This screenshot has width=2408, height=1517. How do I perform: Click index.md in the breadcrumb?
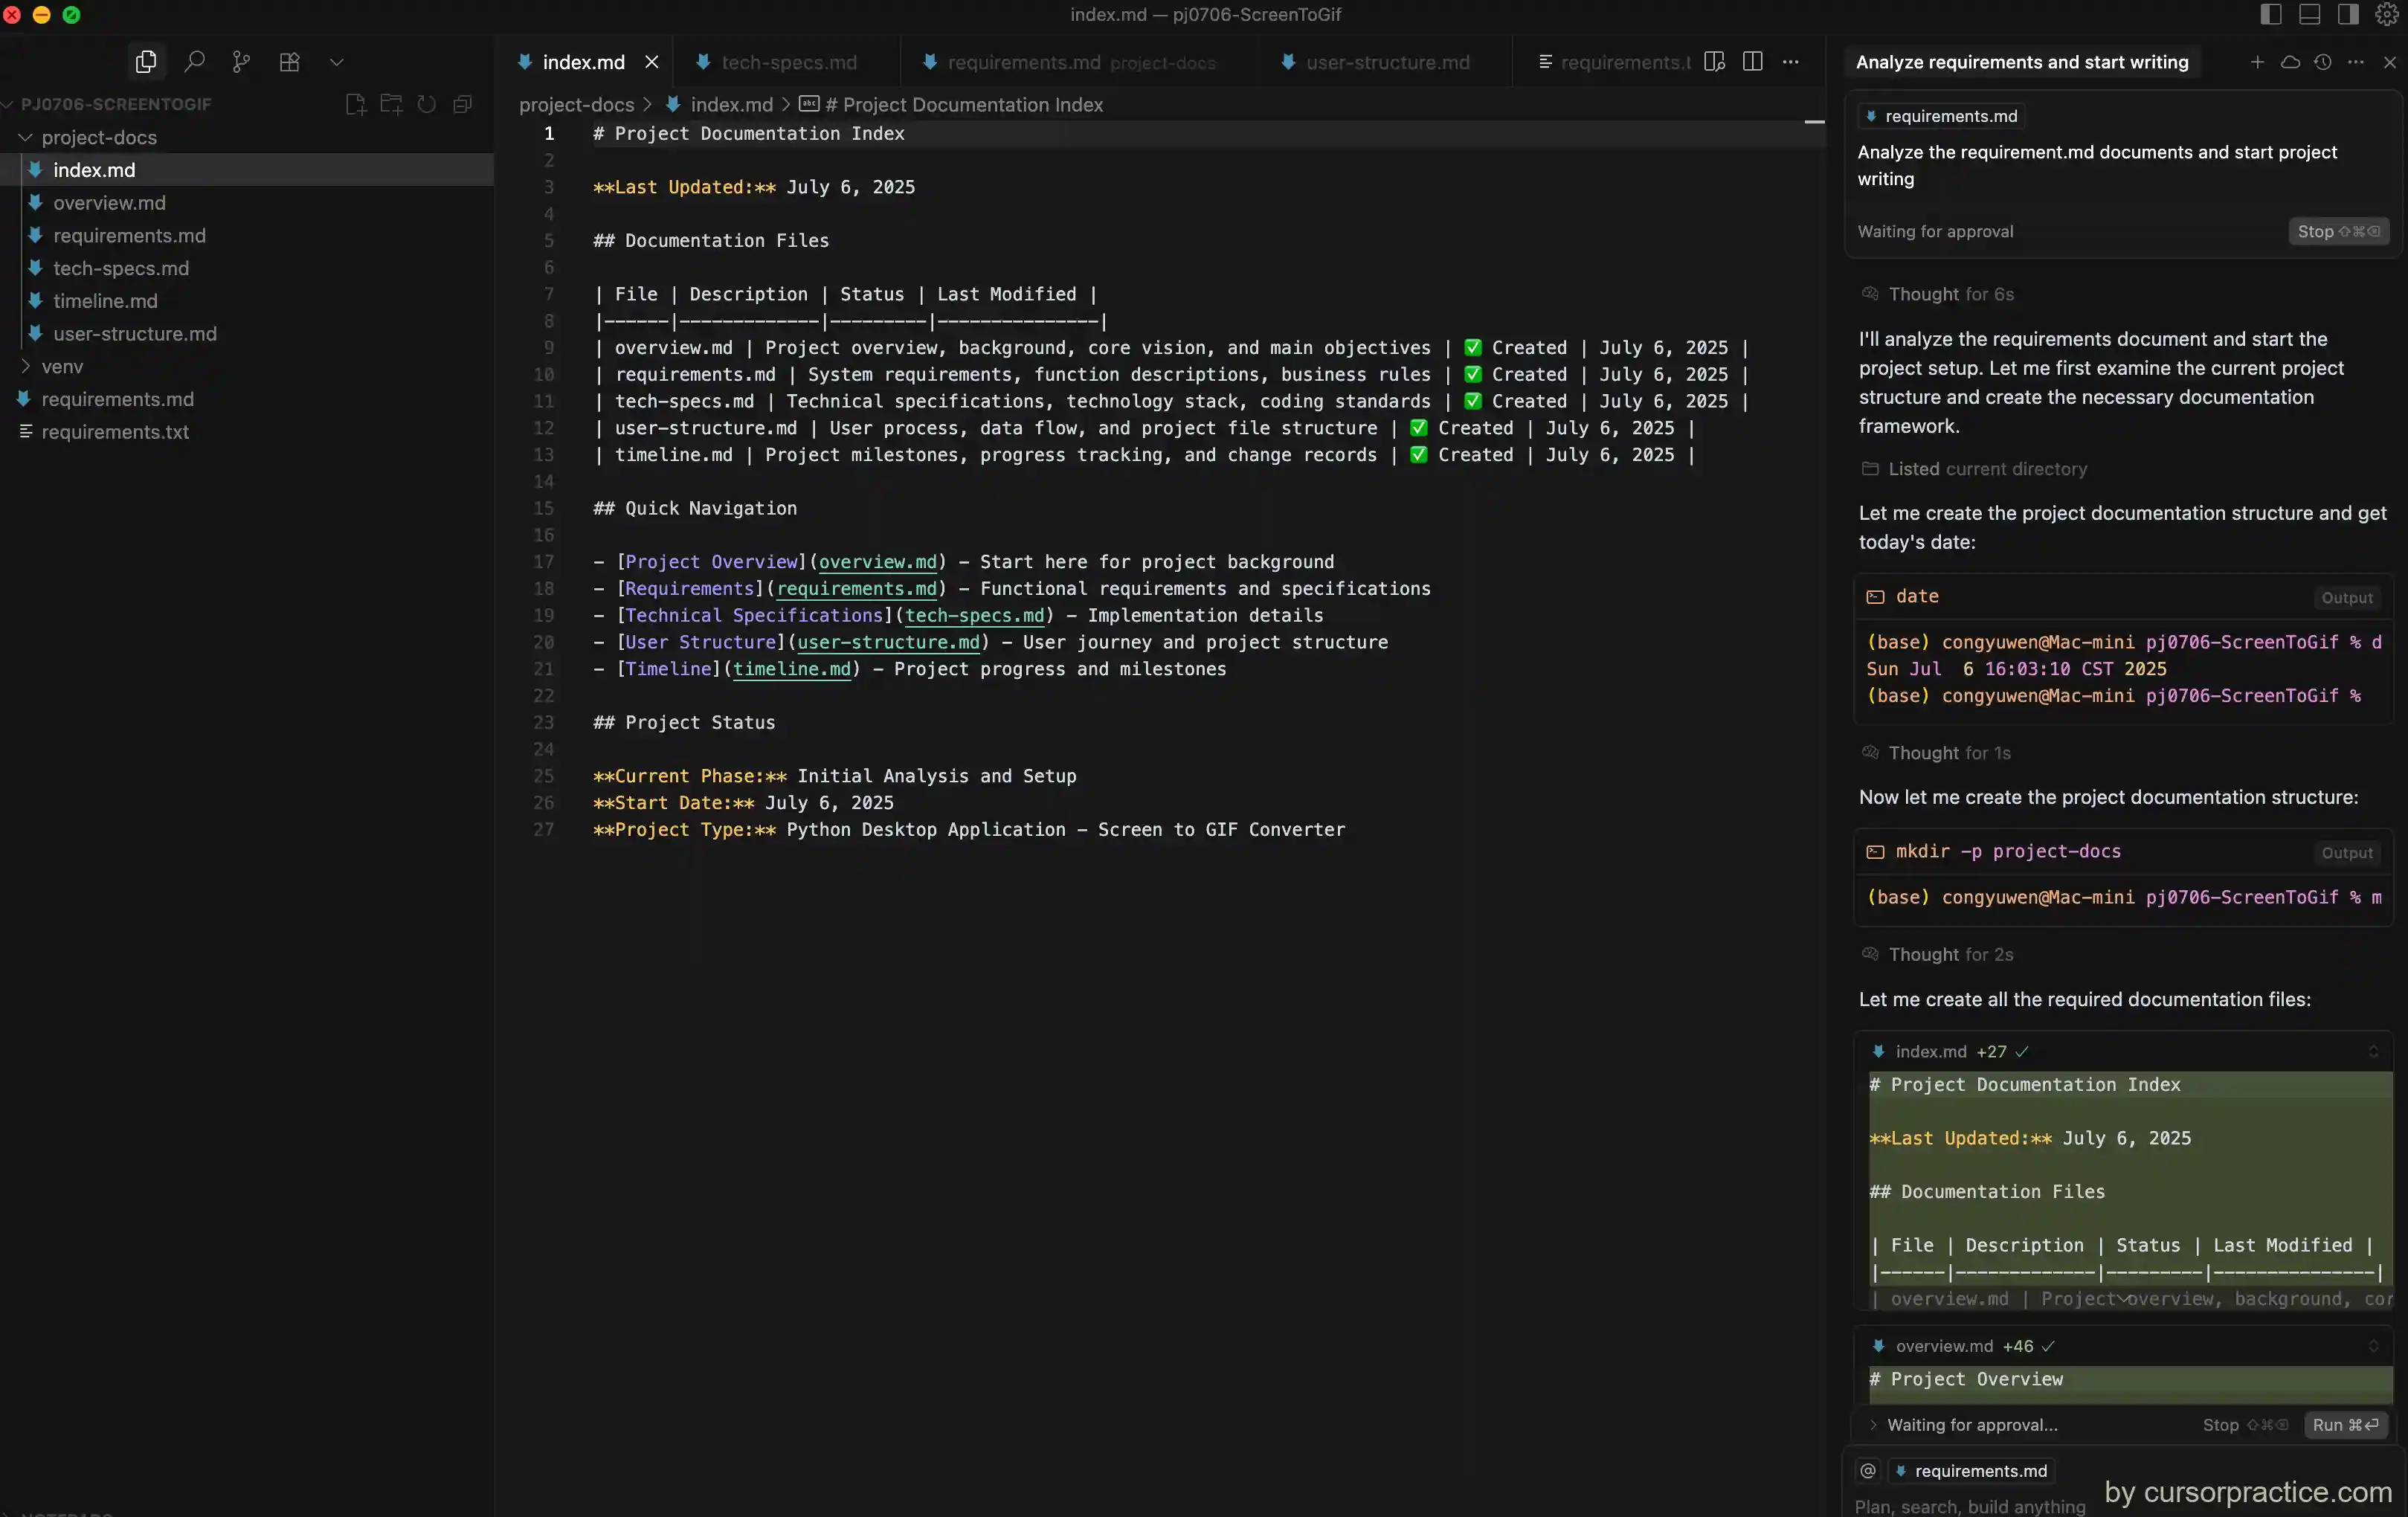(x=730, y=104)
